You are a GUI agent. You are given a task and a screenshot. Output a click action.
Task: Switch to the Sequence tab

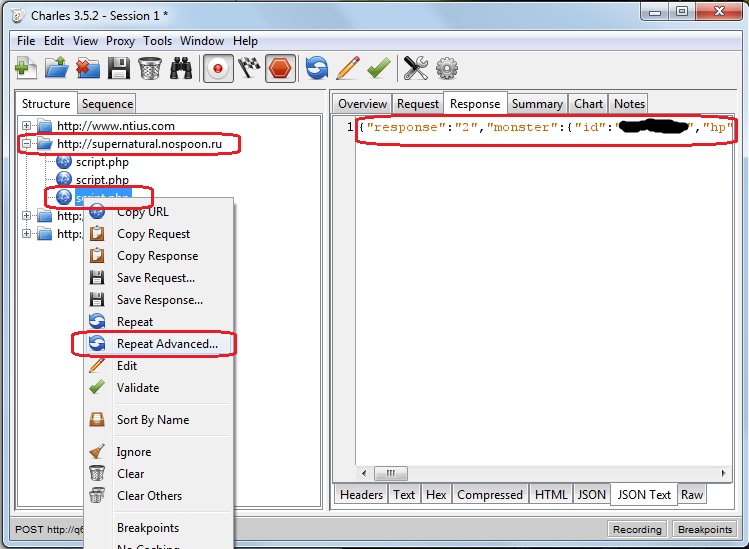[107, 104]
